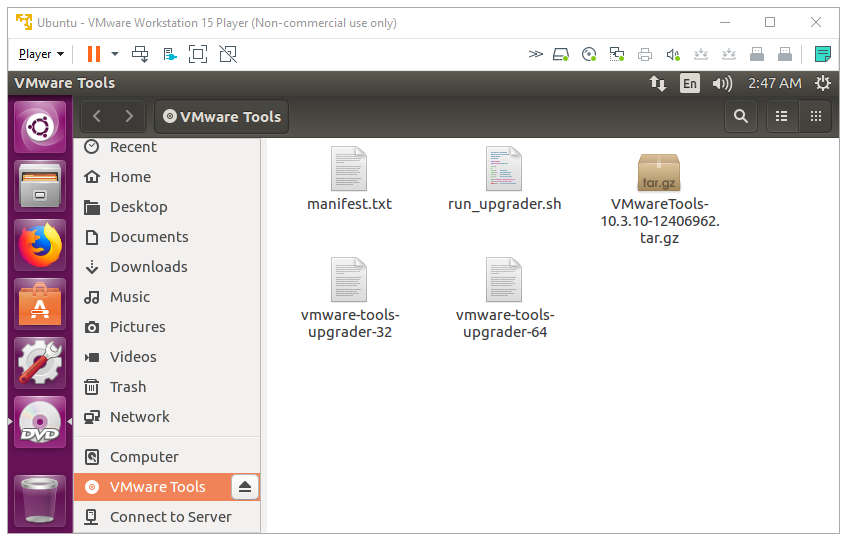Select the run_upgrader.sh script
Image resolution: width=848 pixels, height=541 pixels.
click(x=504, y=179)
